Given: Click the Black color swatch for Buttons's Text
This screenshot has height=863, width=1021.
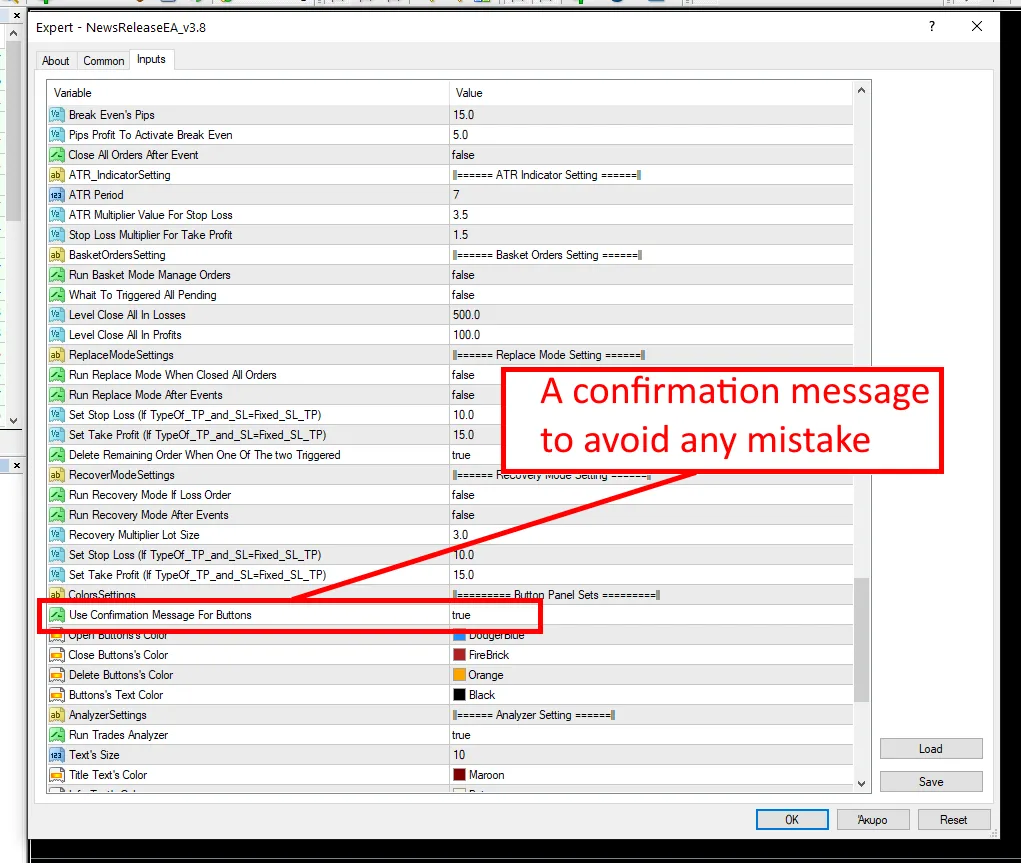Looking at the screenshot, I should pyautogui.click(x=460, y=695).
